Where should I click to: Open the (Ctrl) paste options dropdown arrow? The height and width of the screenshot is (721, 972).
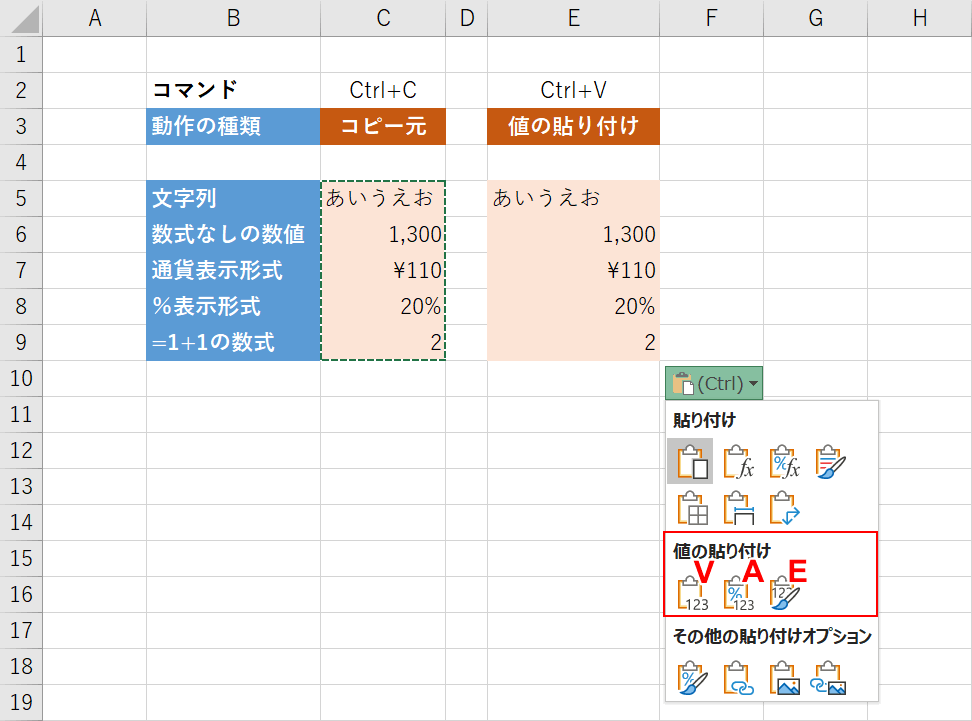click(752, 381)
